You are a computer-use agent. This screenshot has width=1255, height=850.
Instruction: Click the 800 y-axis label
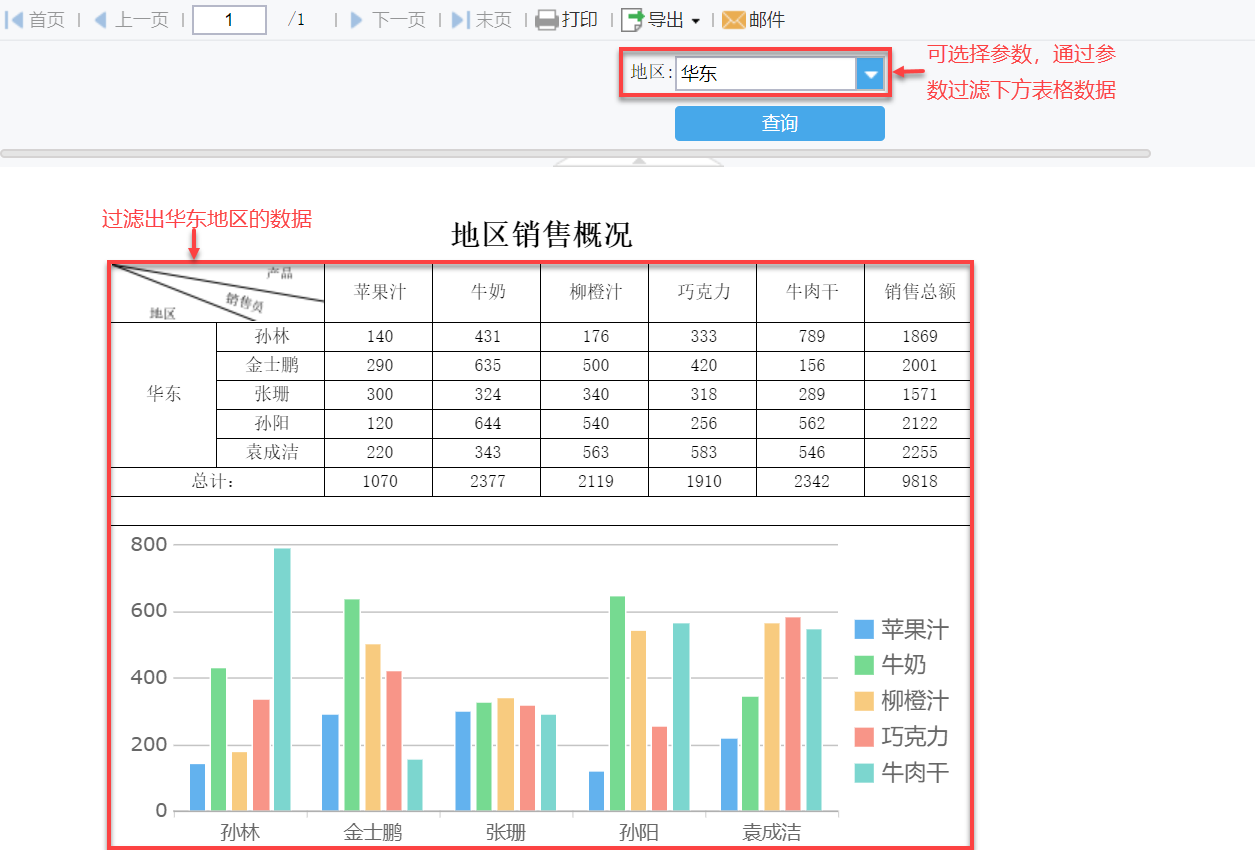[x=149, y=545]
